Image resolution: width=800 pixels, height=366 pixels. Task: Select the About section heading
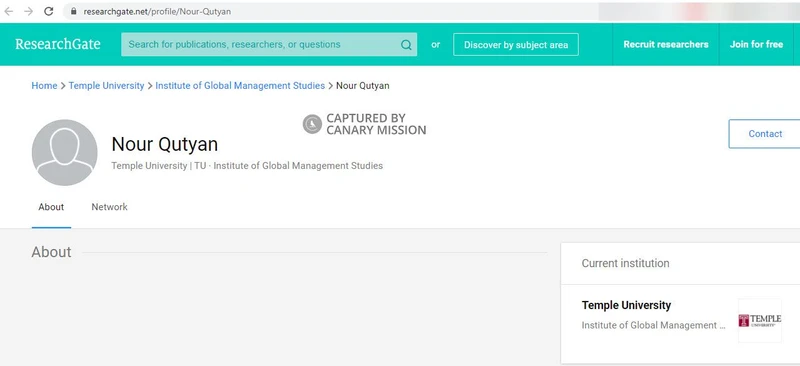click(x=51, y=252)
